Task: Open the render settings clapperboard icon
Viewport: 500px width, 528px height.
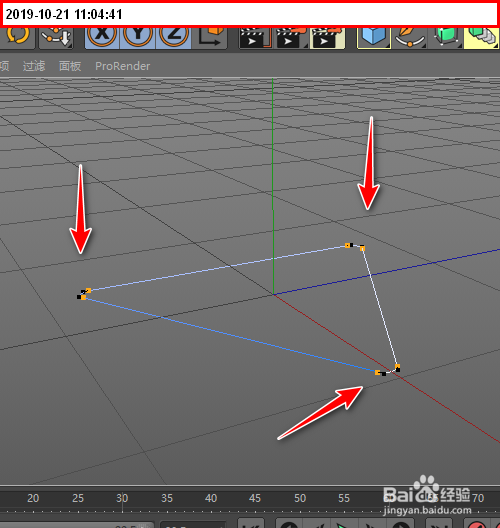Action: (327, 38)
